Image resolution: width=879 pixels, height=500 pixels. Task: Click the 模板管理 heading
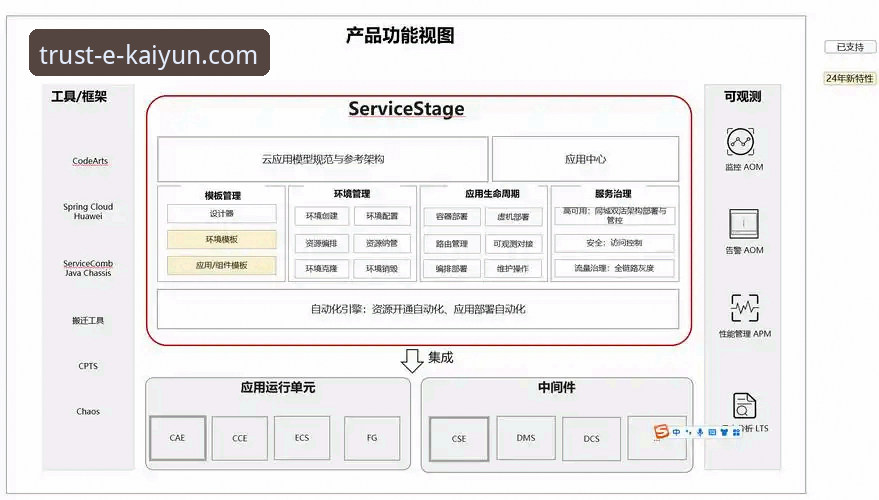223,196
